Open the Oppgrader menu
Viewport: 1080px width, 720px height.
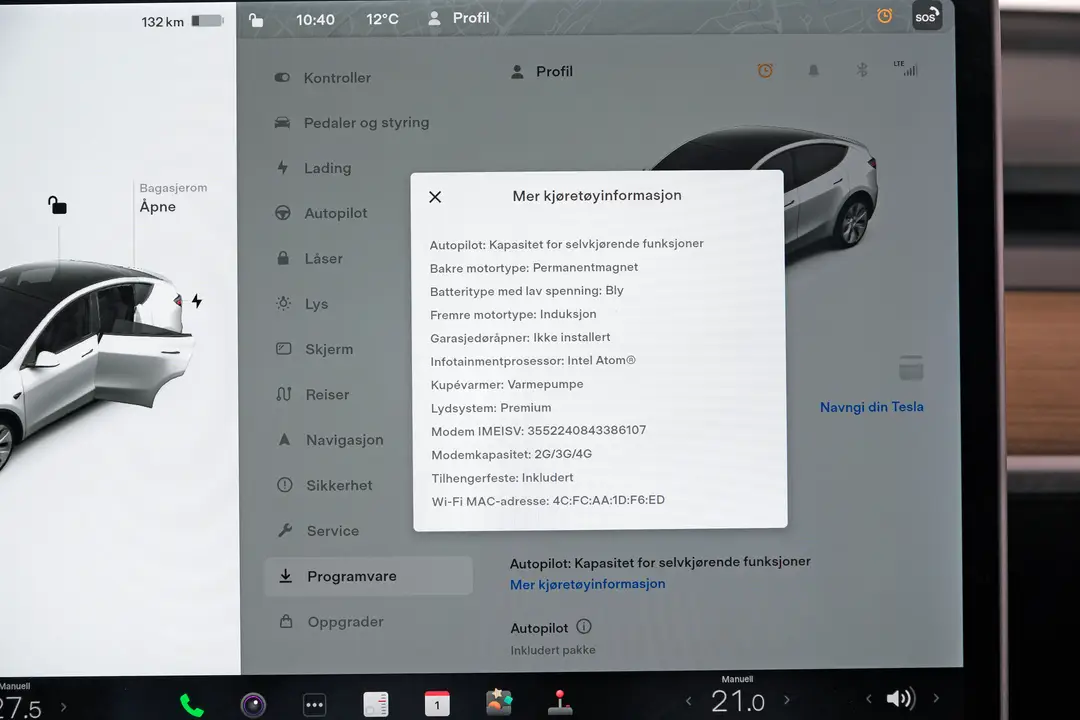coord(331,621)
